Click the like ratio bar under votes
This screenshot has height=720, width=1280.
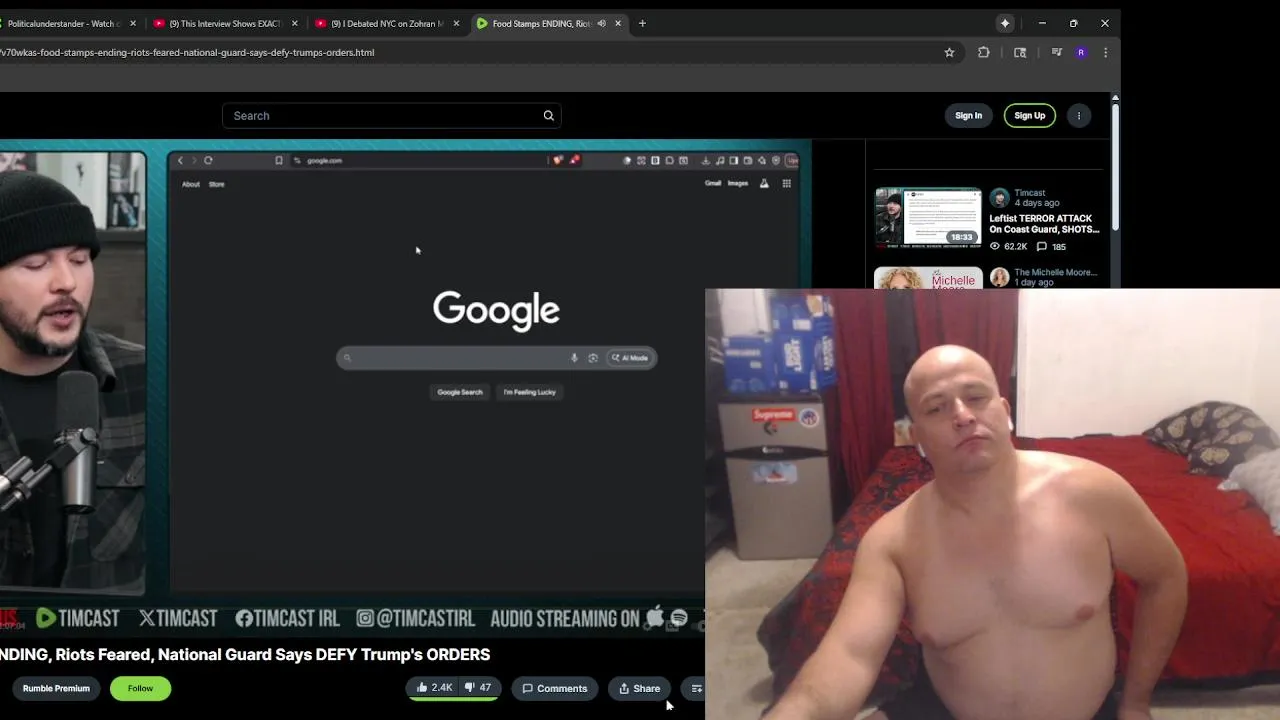(453, 699)
